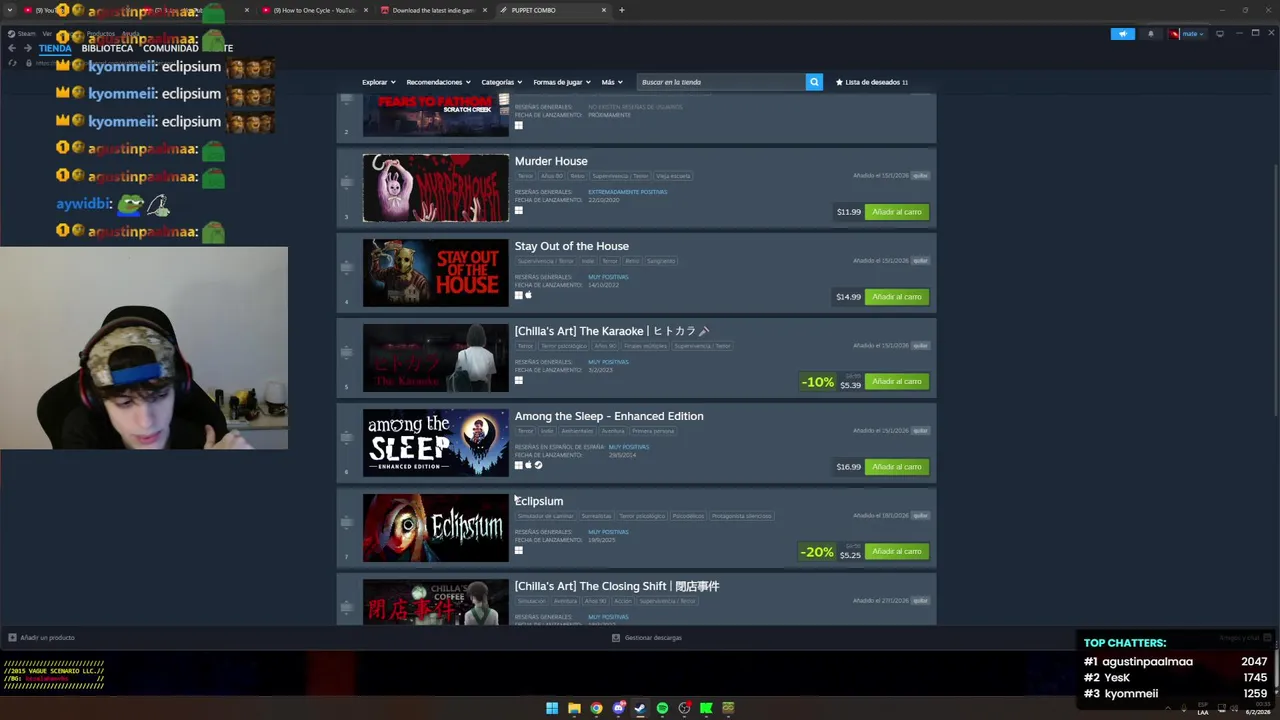Switch to the COMUNIDAD tab
Image resolution: width=1280 pixels, height=720 pixels.
pyautogui.click(x=170, y=48)
